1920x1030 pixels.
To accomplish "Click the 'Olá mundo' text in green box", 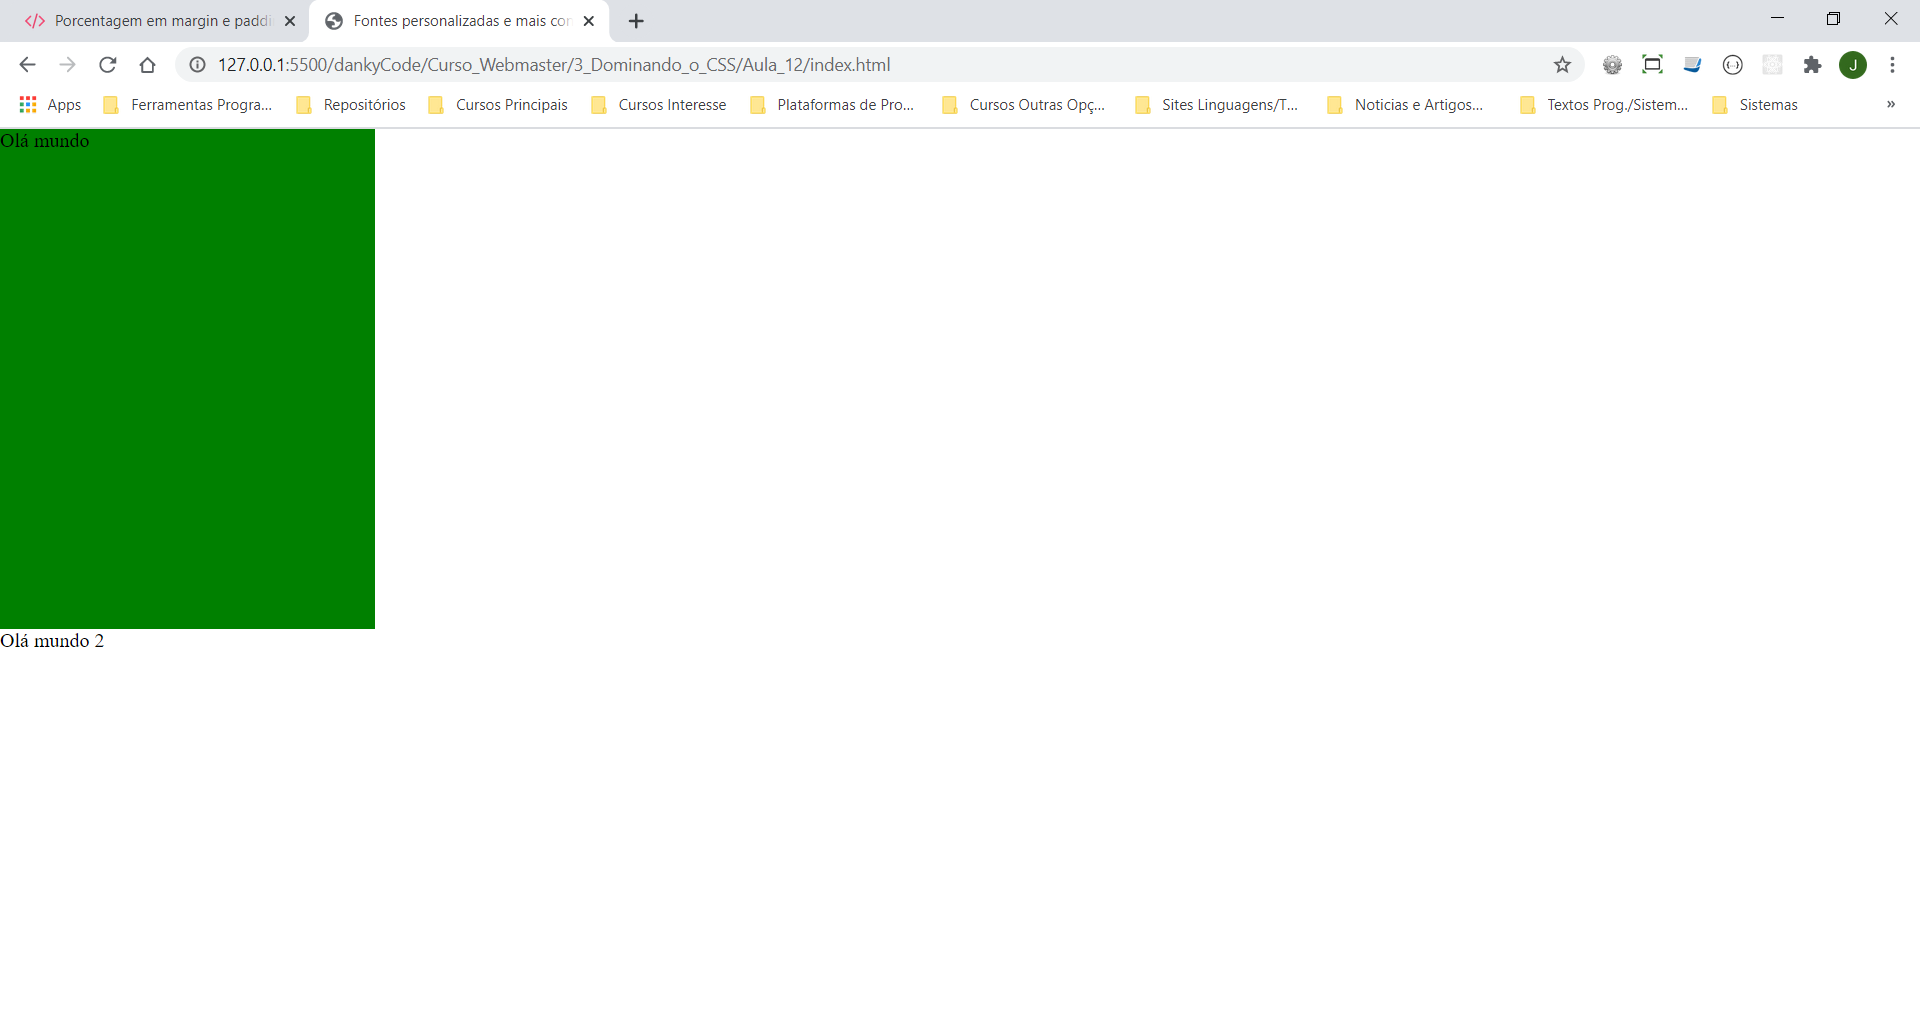I will tap(45, 141).
